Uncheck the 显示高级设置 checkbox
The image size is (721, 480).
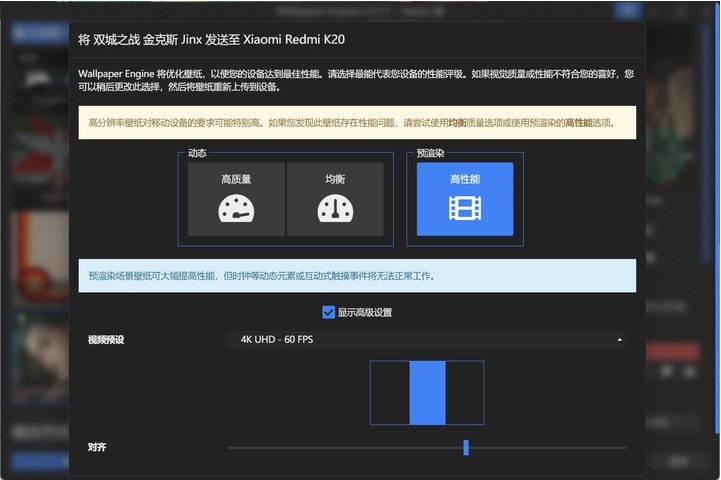(x=328, y=313)
